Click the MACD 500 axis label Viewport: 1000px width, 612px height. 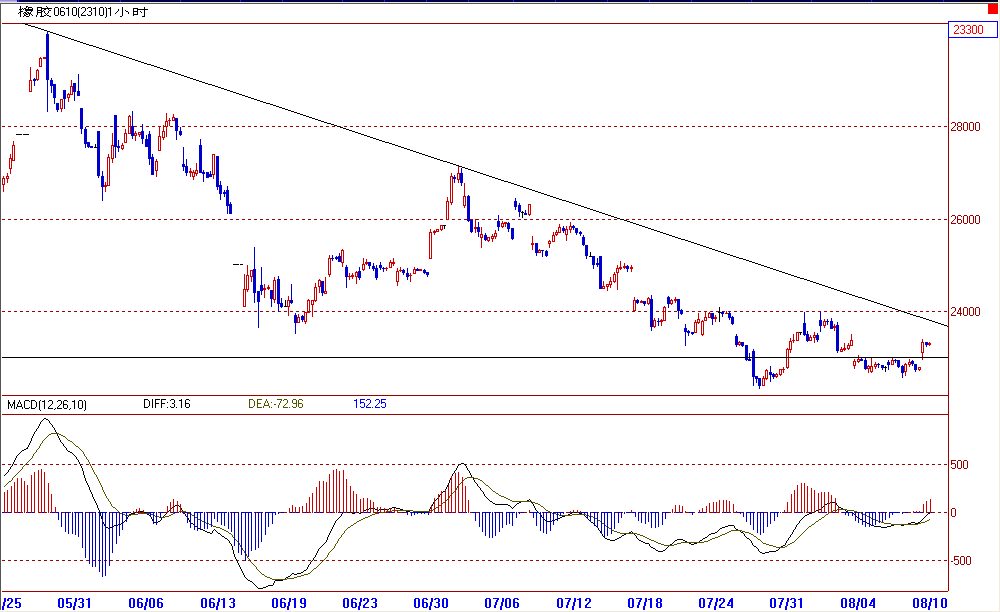click(x=959, y=464)
